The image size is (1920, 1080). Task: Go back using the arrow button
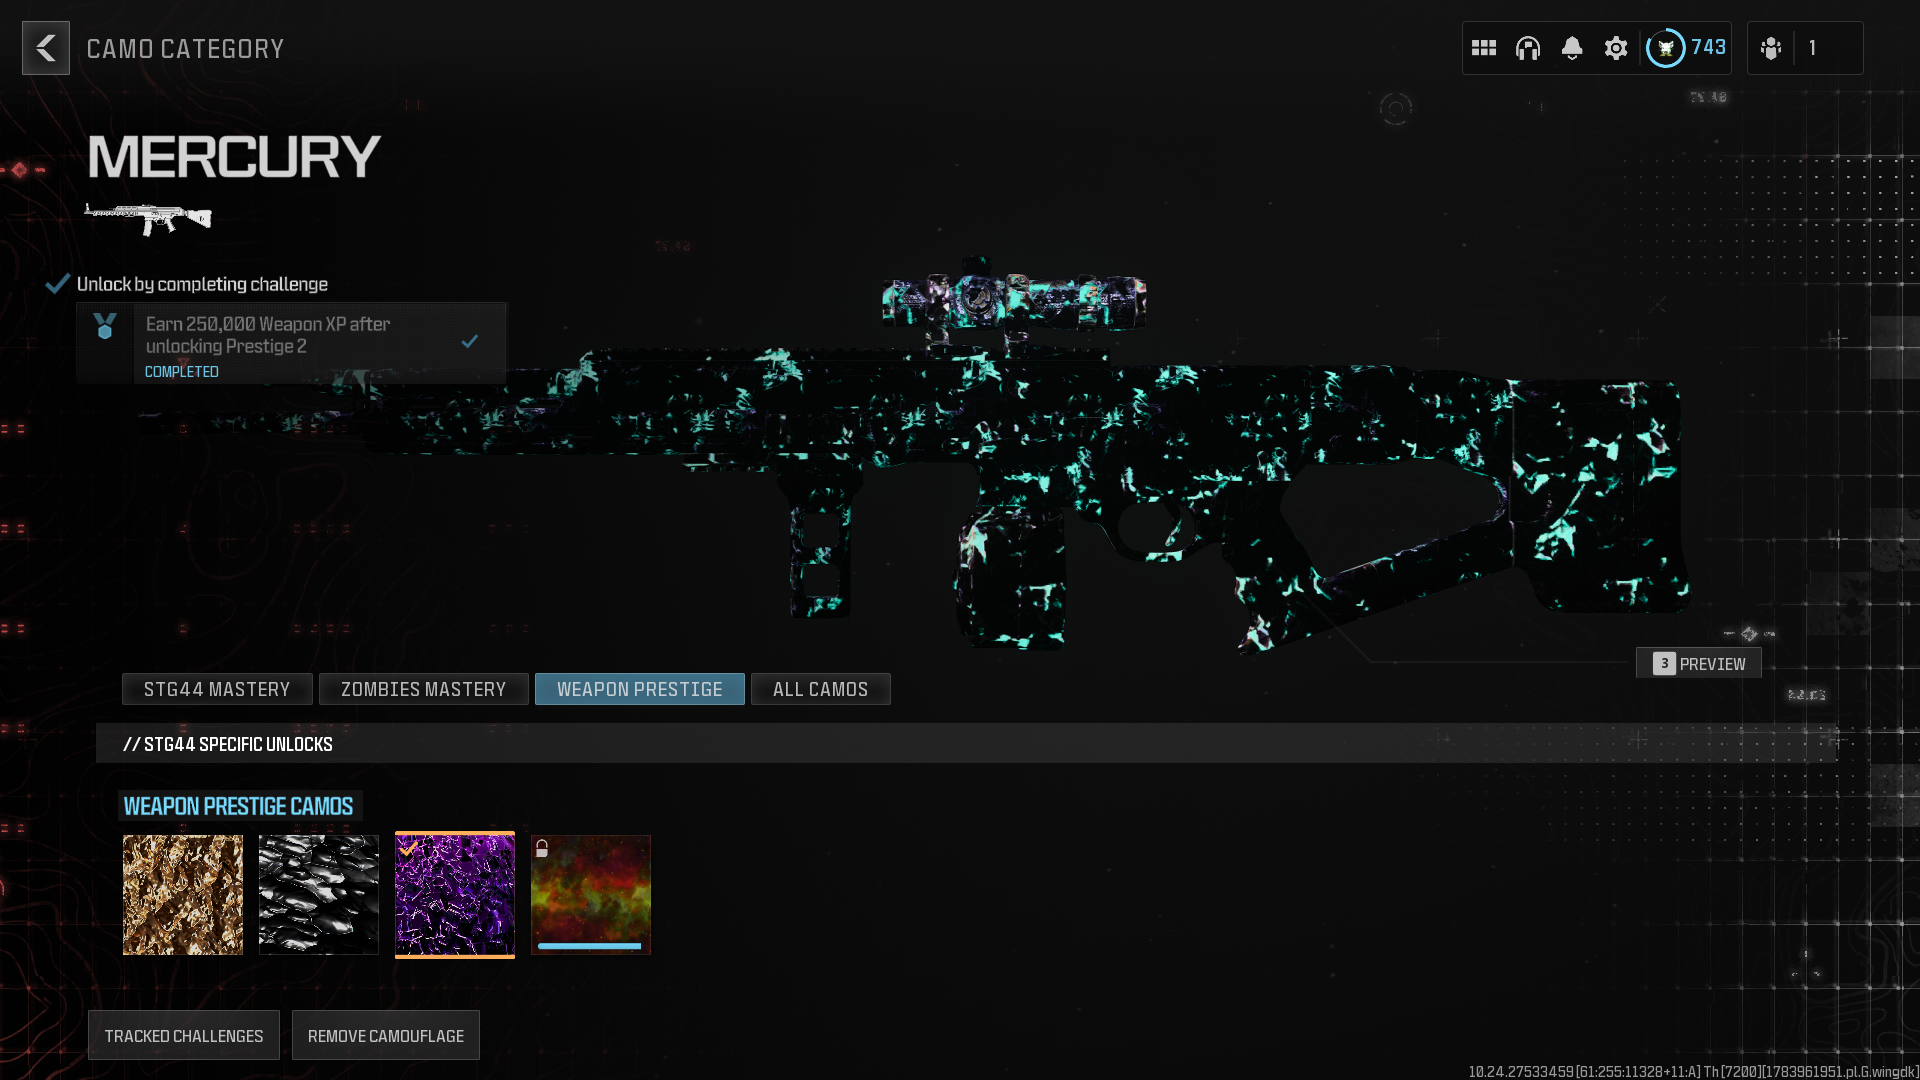[x=46, y=48]
